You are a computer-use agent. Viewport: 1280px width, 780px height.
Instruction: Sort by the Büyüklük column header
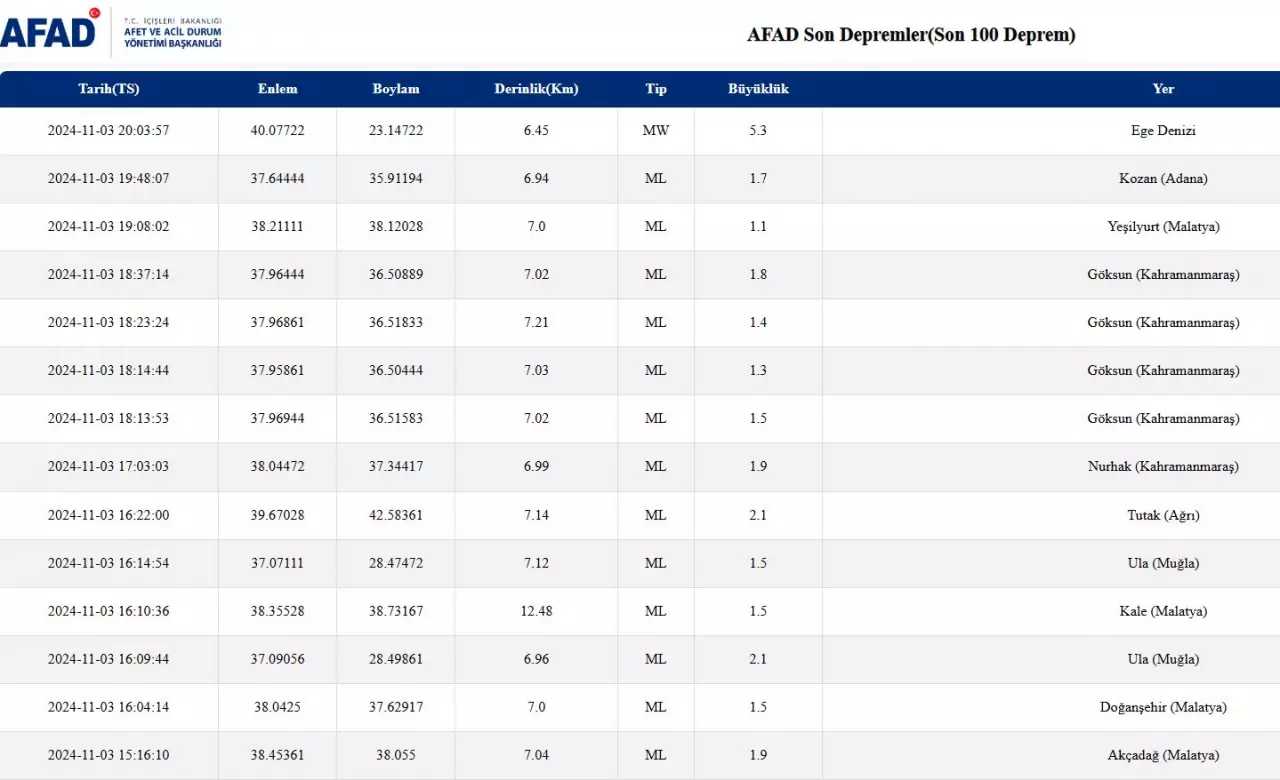click(758, 89)
